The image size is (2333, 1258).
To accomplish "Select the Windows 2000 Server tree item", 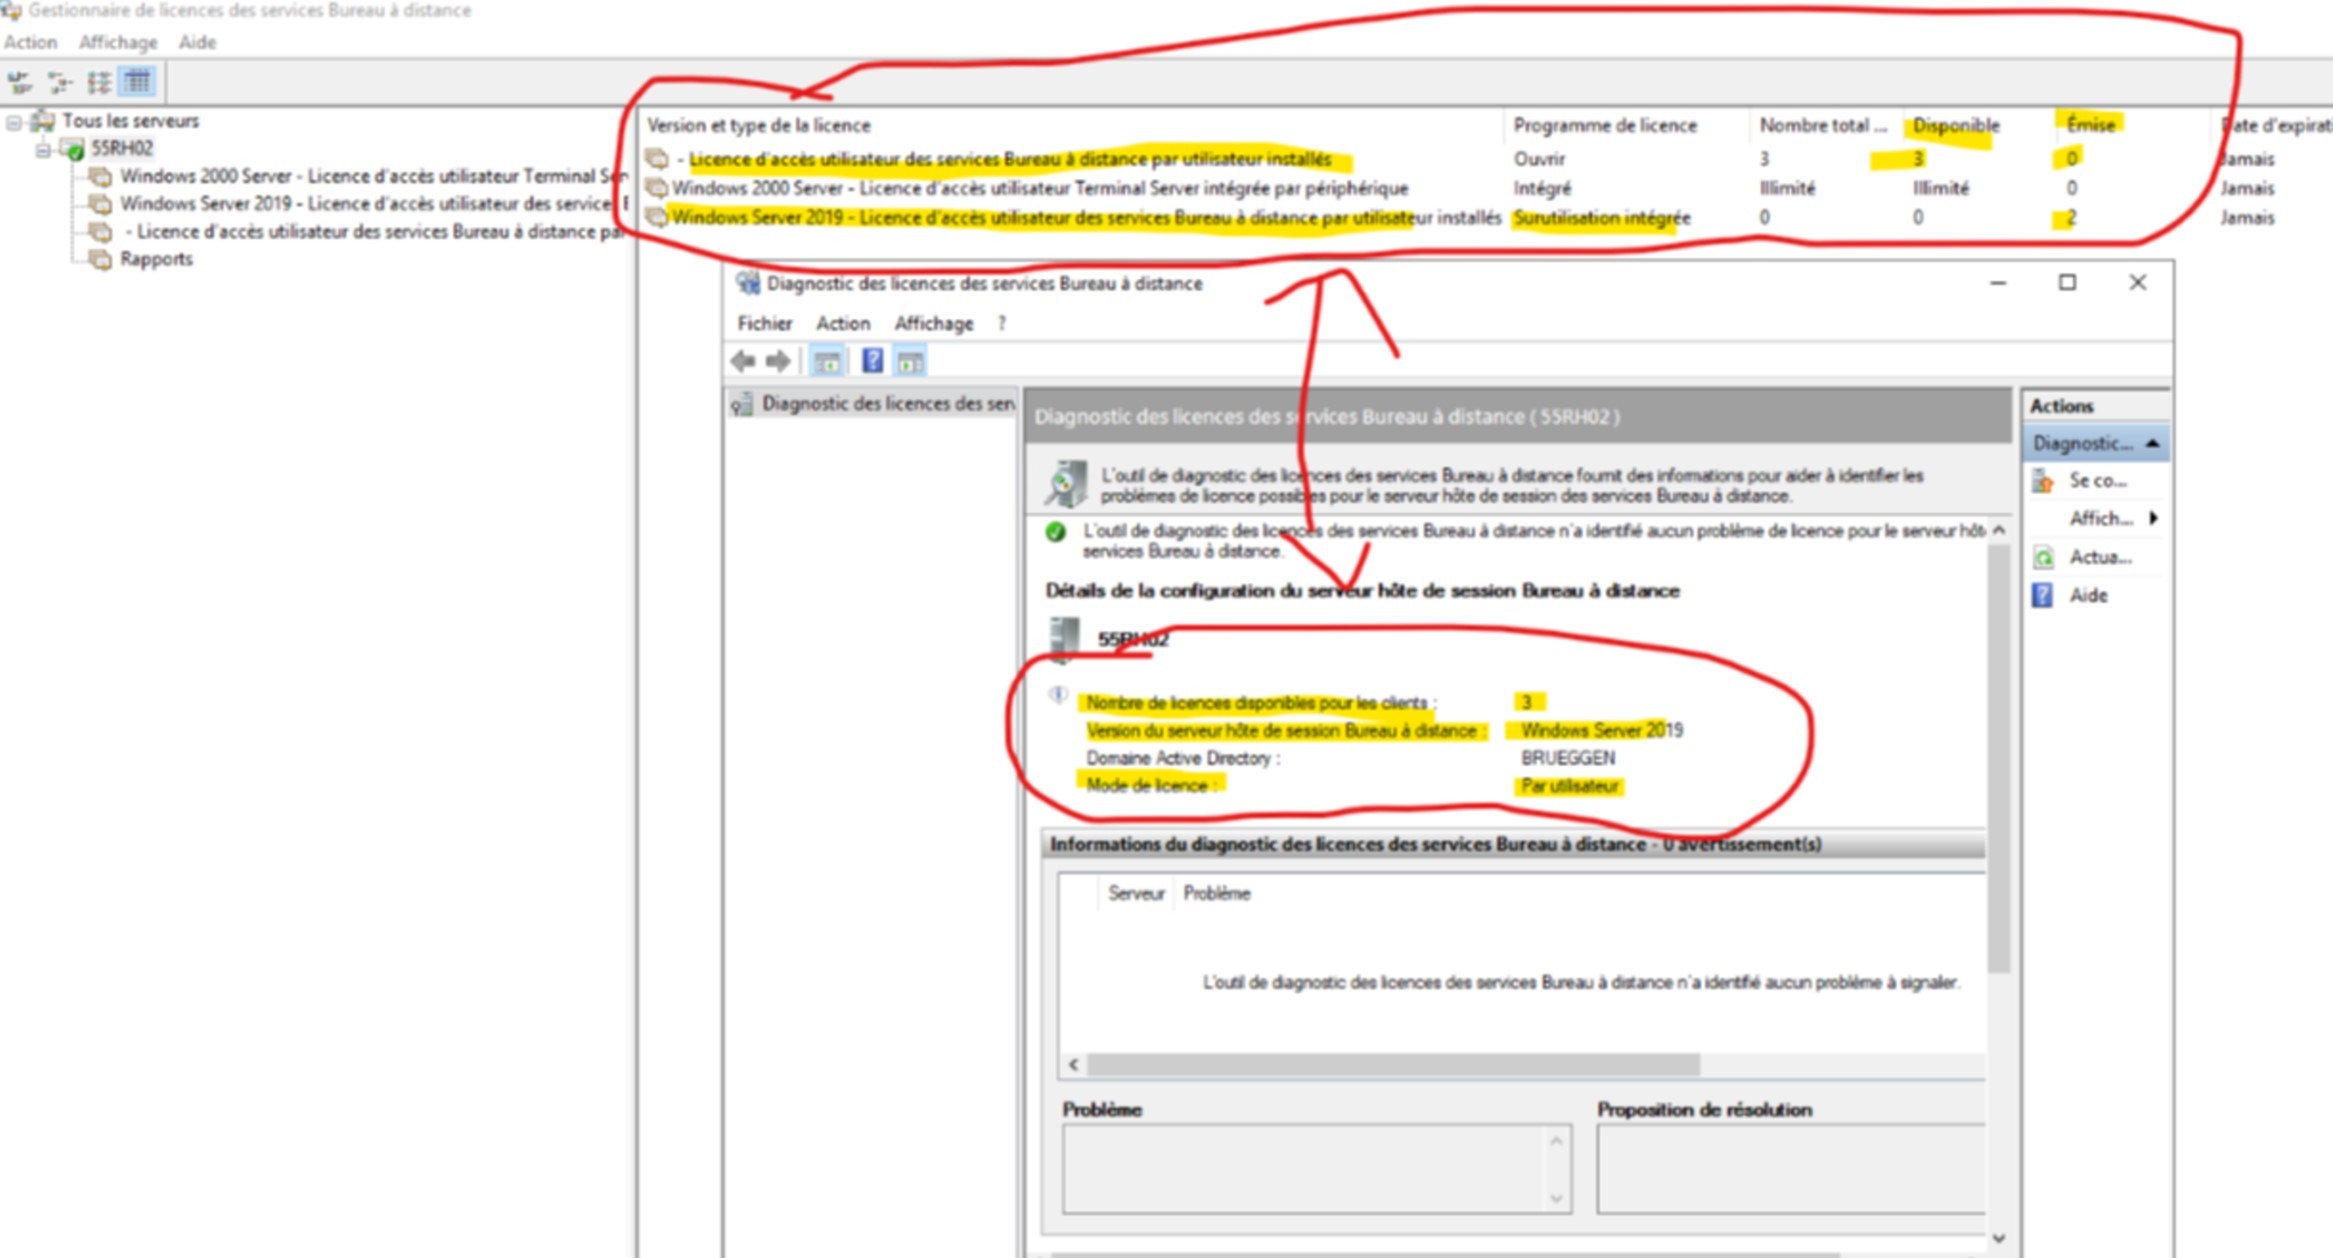I will coord(372,176).
